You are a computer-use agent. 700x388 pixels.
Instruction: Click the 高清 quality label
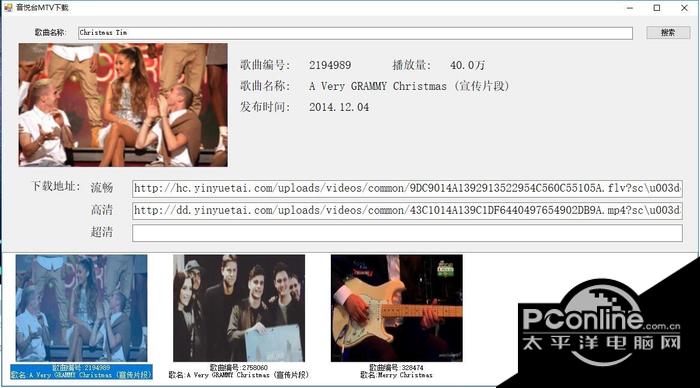102,210
